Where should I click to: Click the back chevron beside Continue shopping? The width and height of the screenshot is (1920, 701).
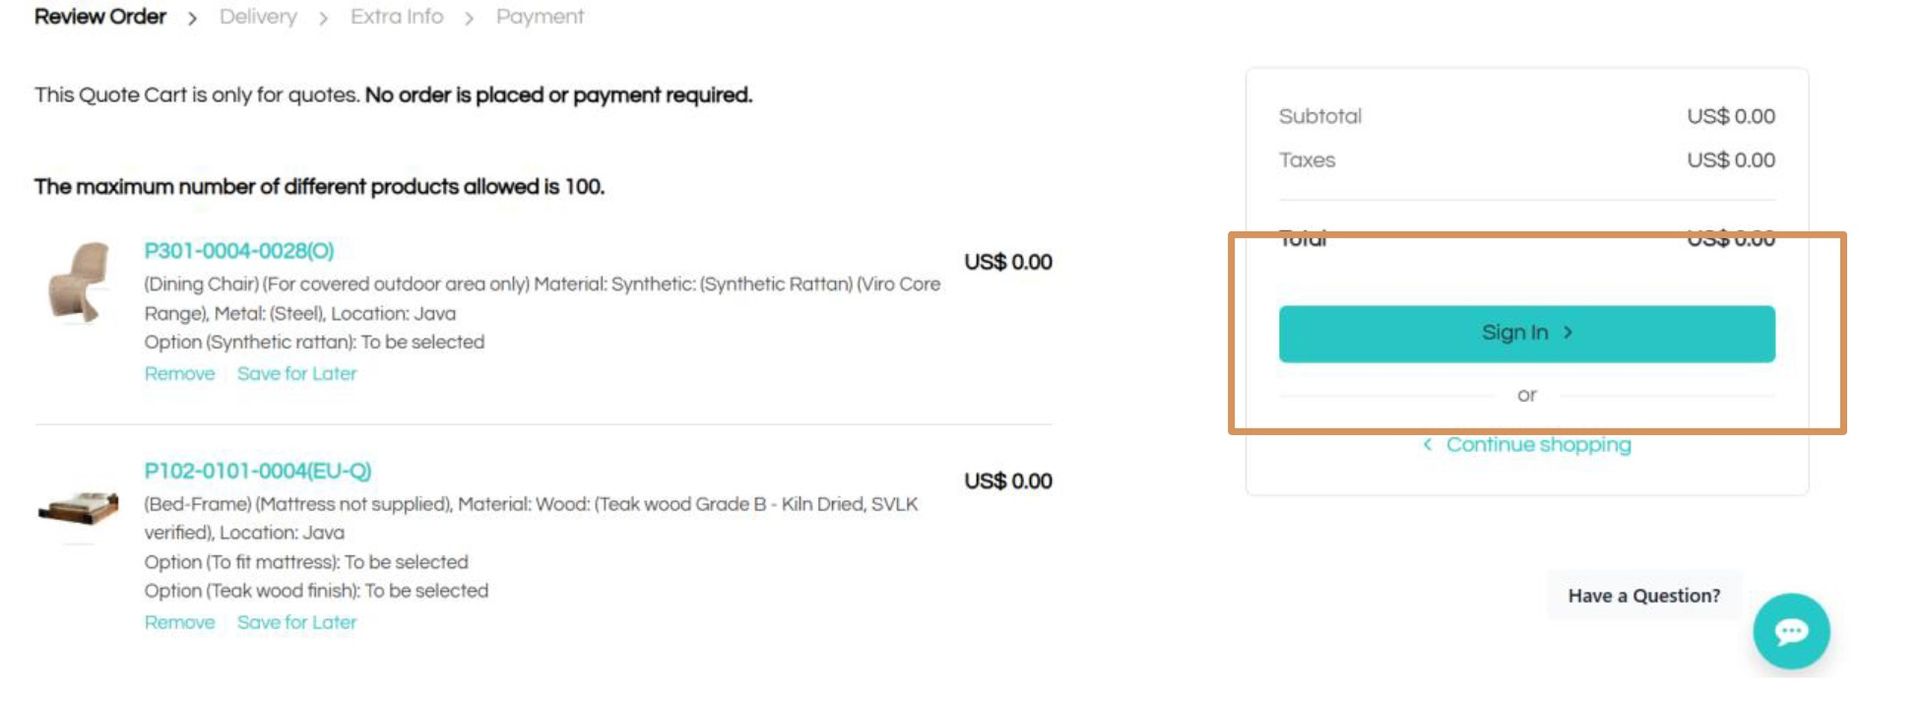point(1427,445)
